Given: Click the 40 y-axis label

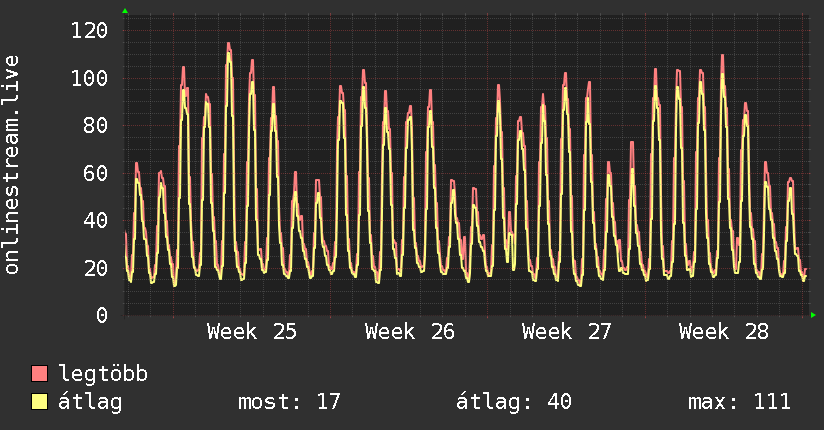Looking at the screenshot, I should click(x=96, y=220).
